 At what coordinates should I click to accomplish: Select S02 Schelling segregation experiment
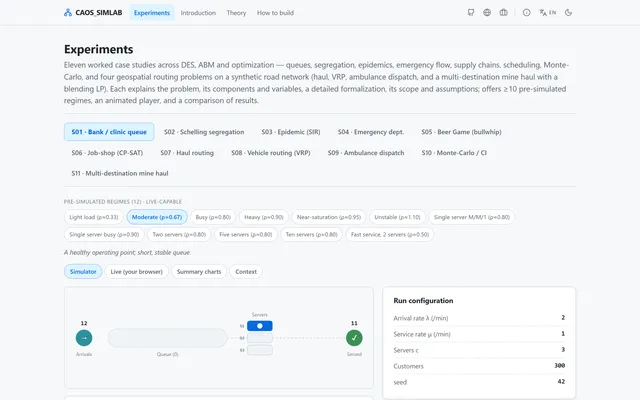tap(204, 132)
